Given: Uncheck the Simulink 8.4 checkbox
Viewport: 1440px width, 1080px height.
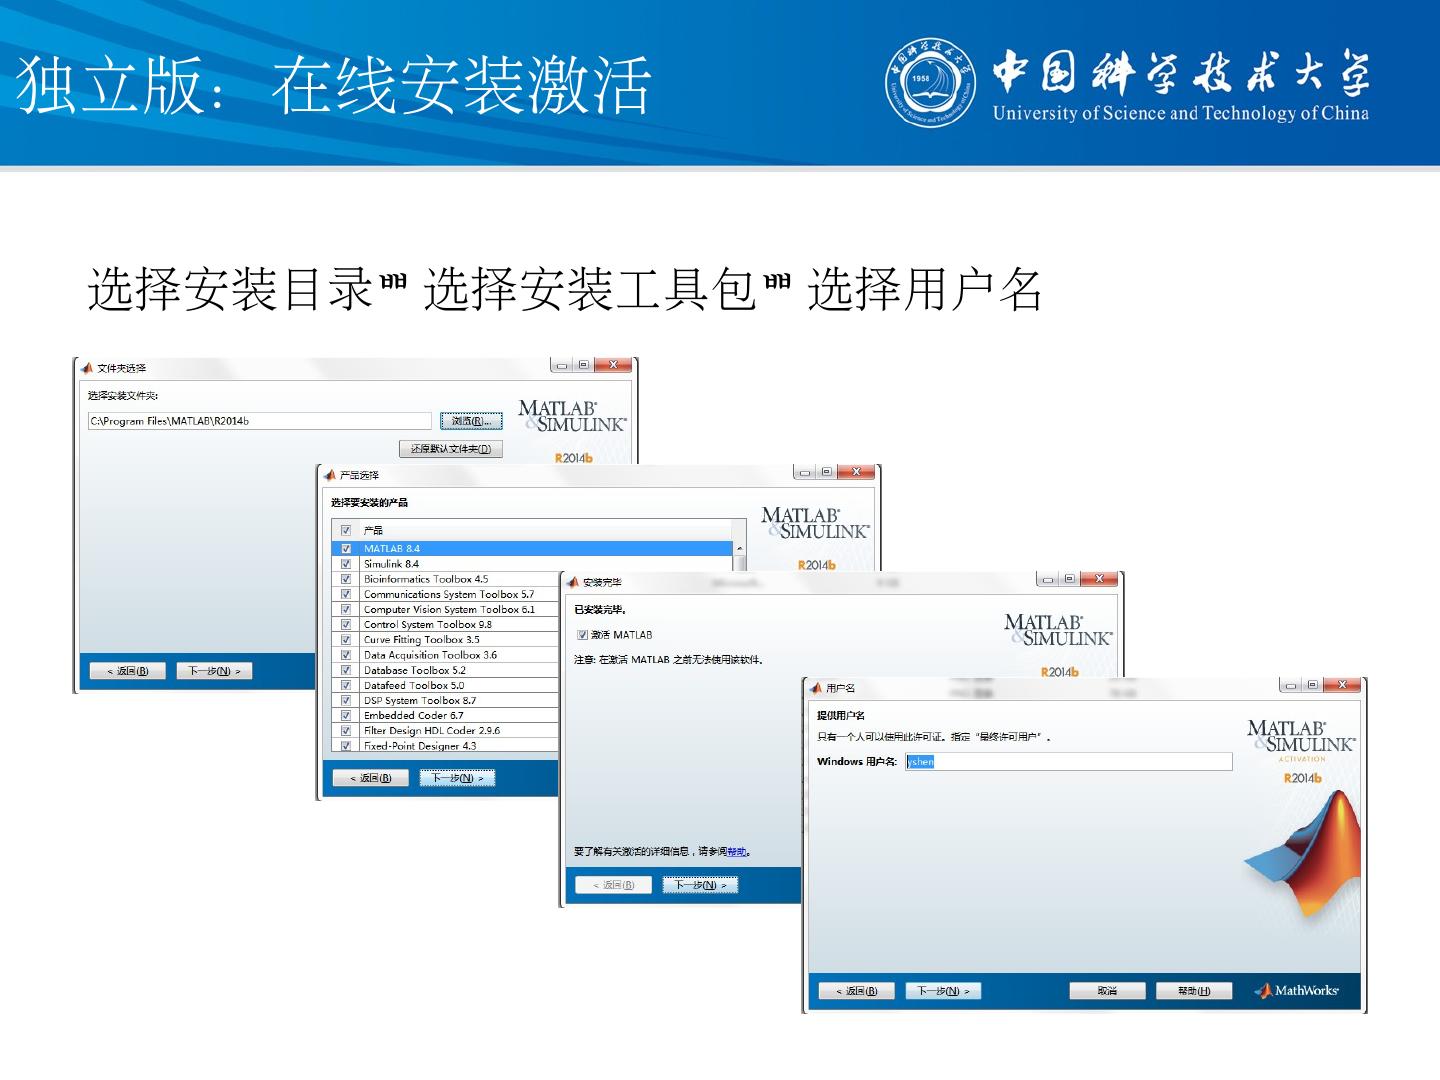Looking at the screenshot, I should (x=346, y=564).
